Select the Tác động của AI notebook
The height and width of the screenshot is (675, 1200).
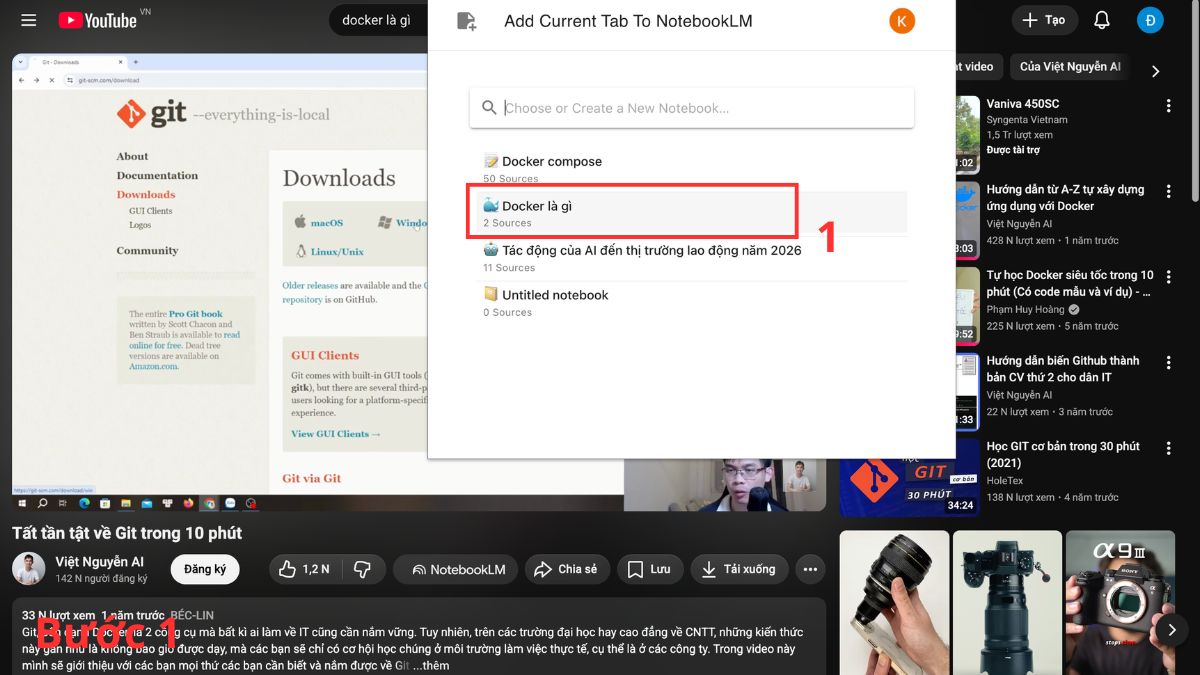(x=692, y=258)
